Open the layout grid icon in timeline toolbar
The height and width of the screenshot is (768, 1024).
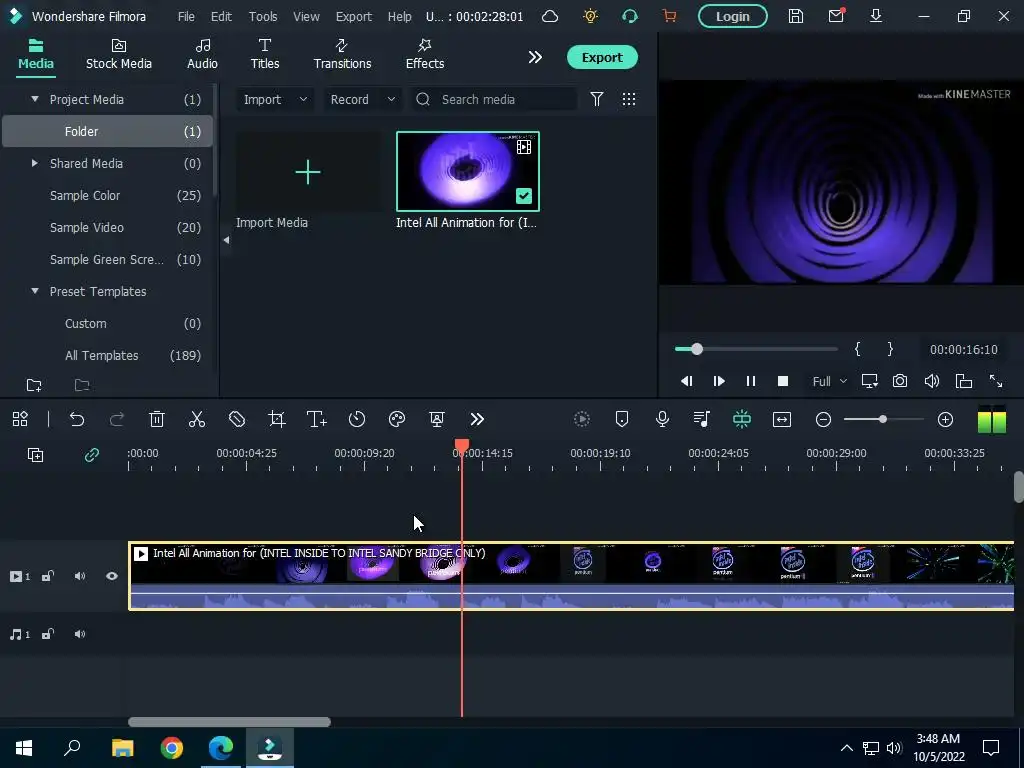click(20, 419)
